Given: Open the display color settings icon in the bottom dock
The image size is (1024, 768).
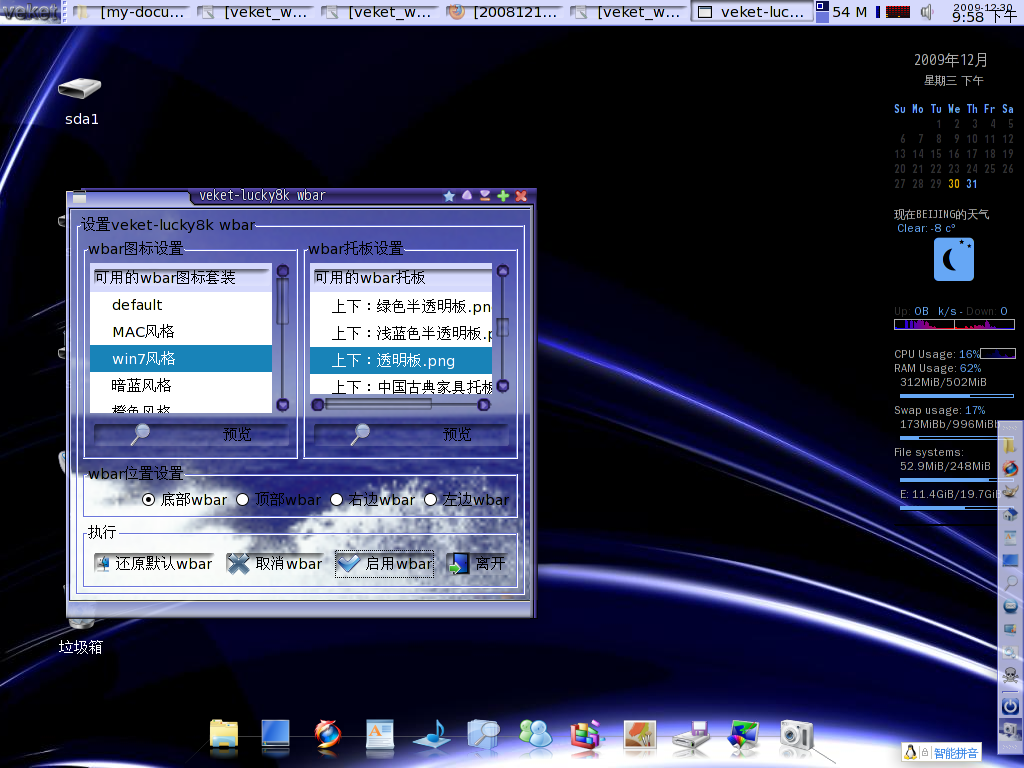Looking at the screenshot, I should click(743, 733).
